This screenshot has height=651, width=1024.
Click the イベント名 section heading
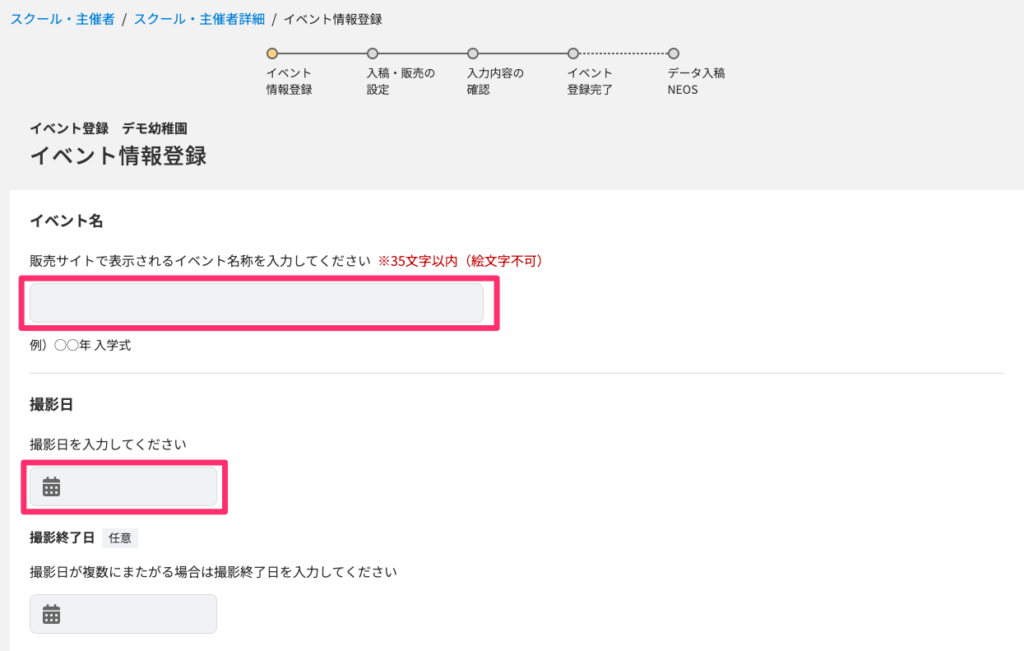point(67,221)
